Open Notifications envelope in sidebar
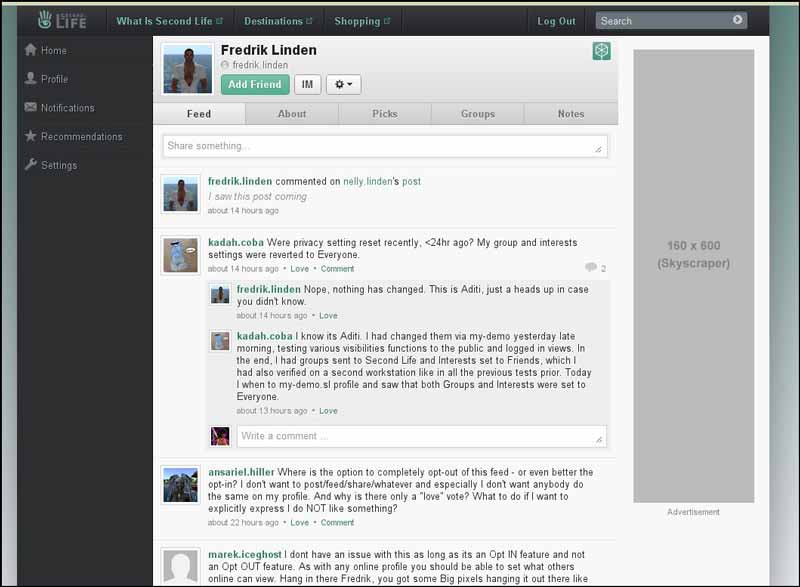 pos(31,108)
